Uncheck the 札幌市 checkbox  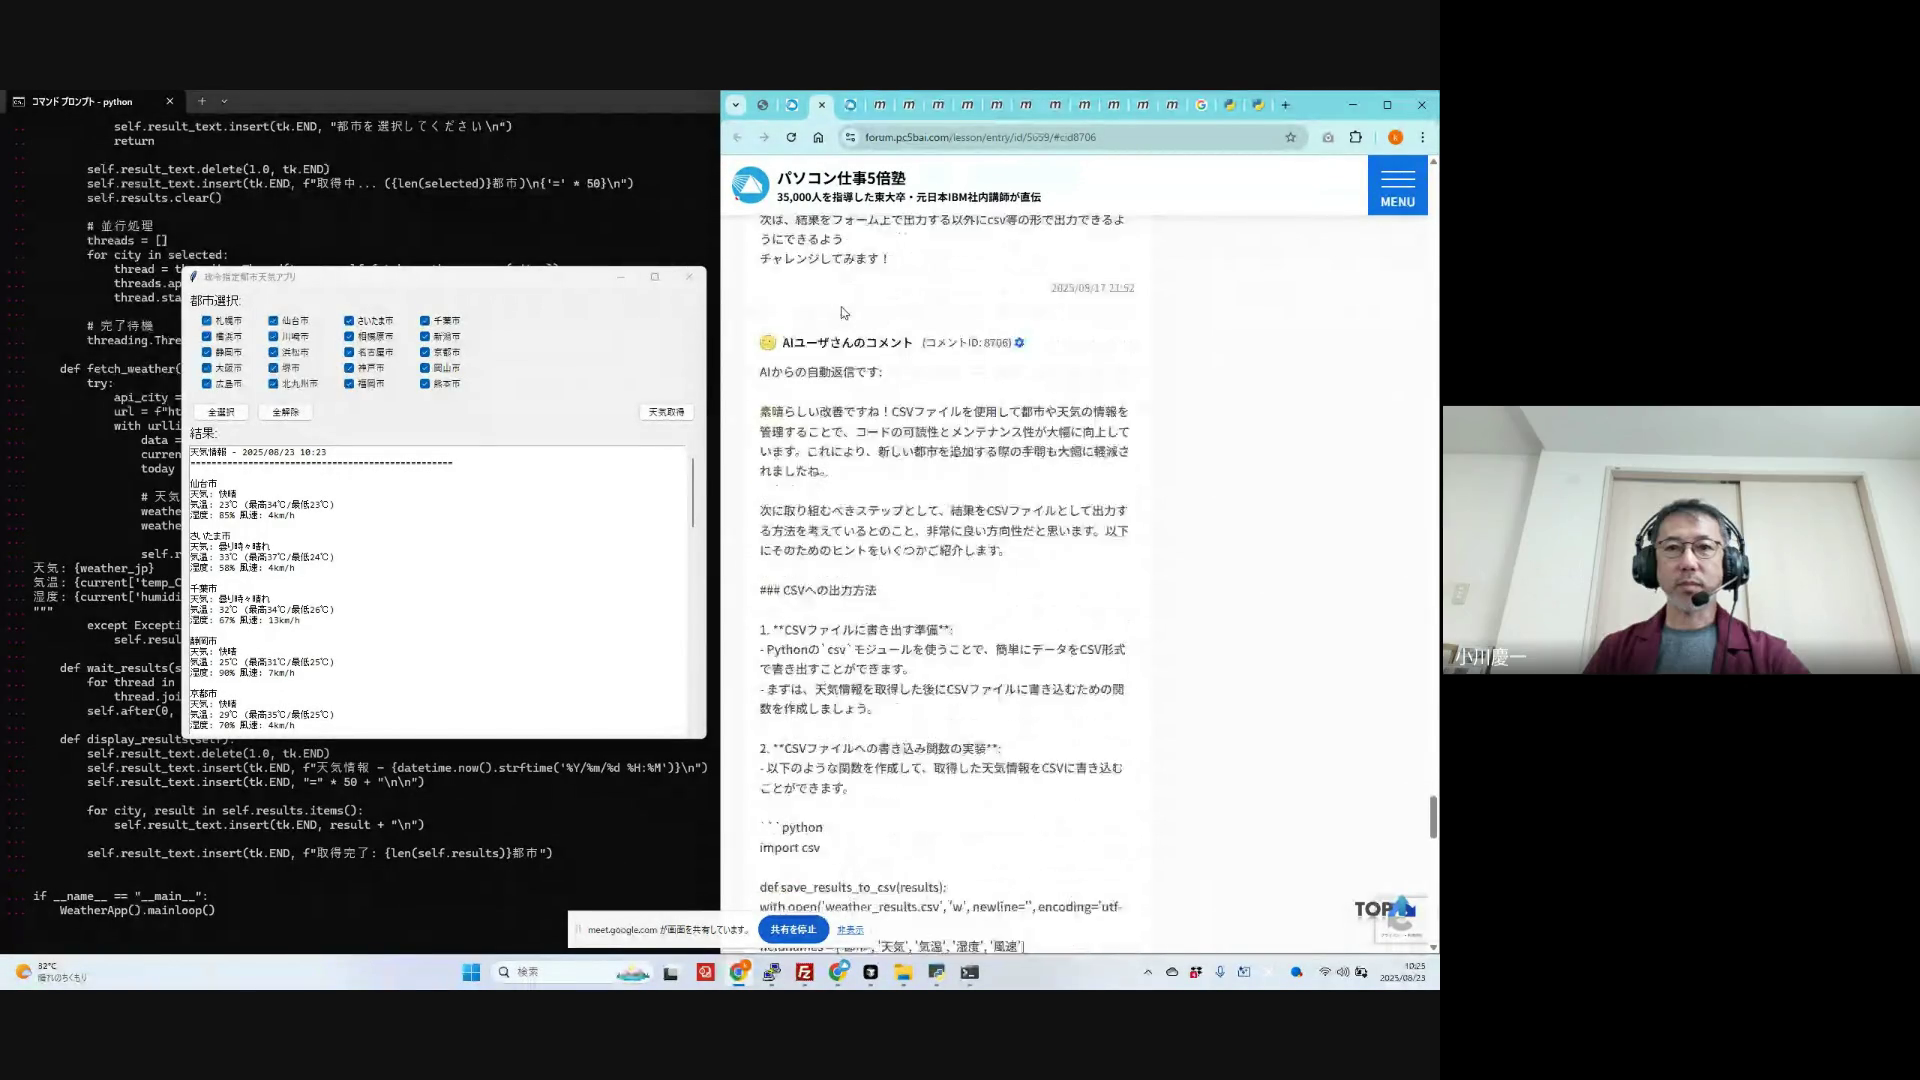[x=207, y=321]
